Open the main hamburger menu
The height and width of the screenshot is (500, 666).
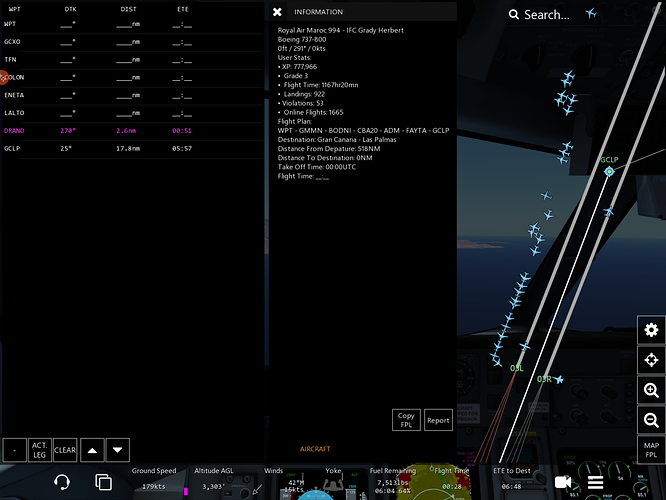click(x=595, y=482)
